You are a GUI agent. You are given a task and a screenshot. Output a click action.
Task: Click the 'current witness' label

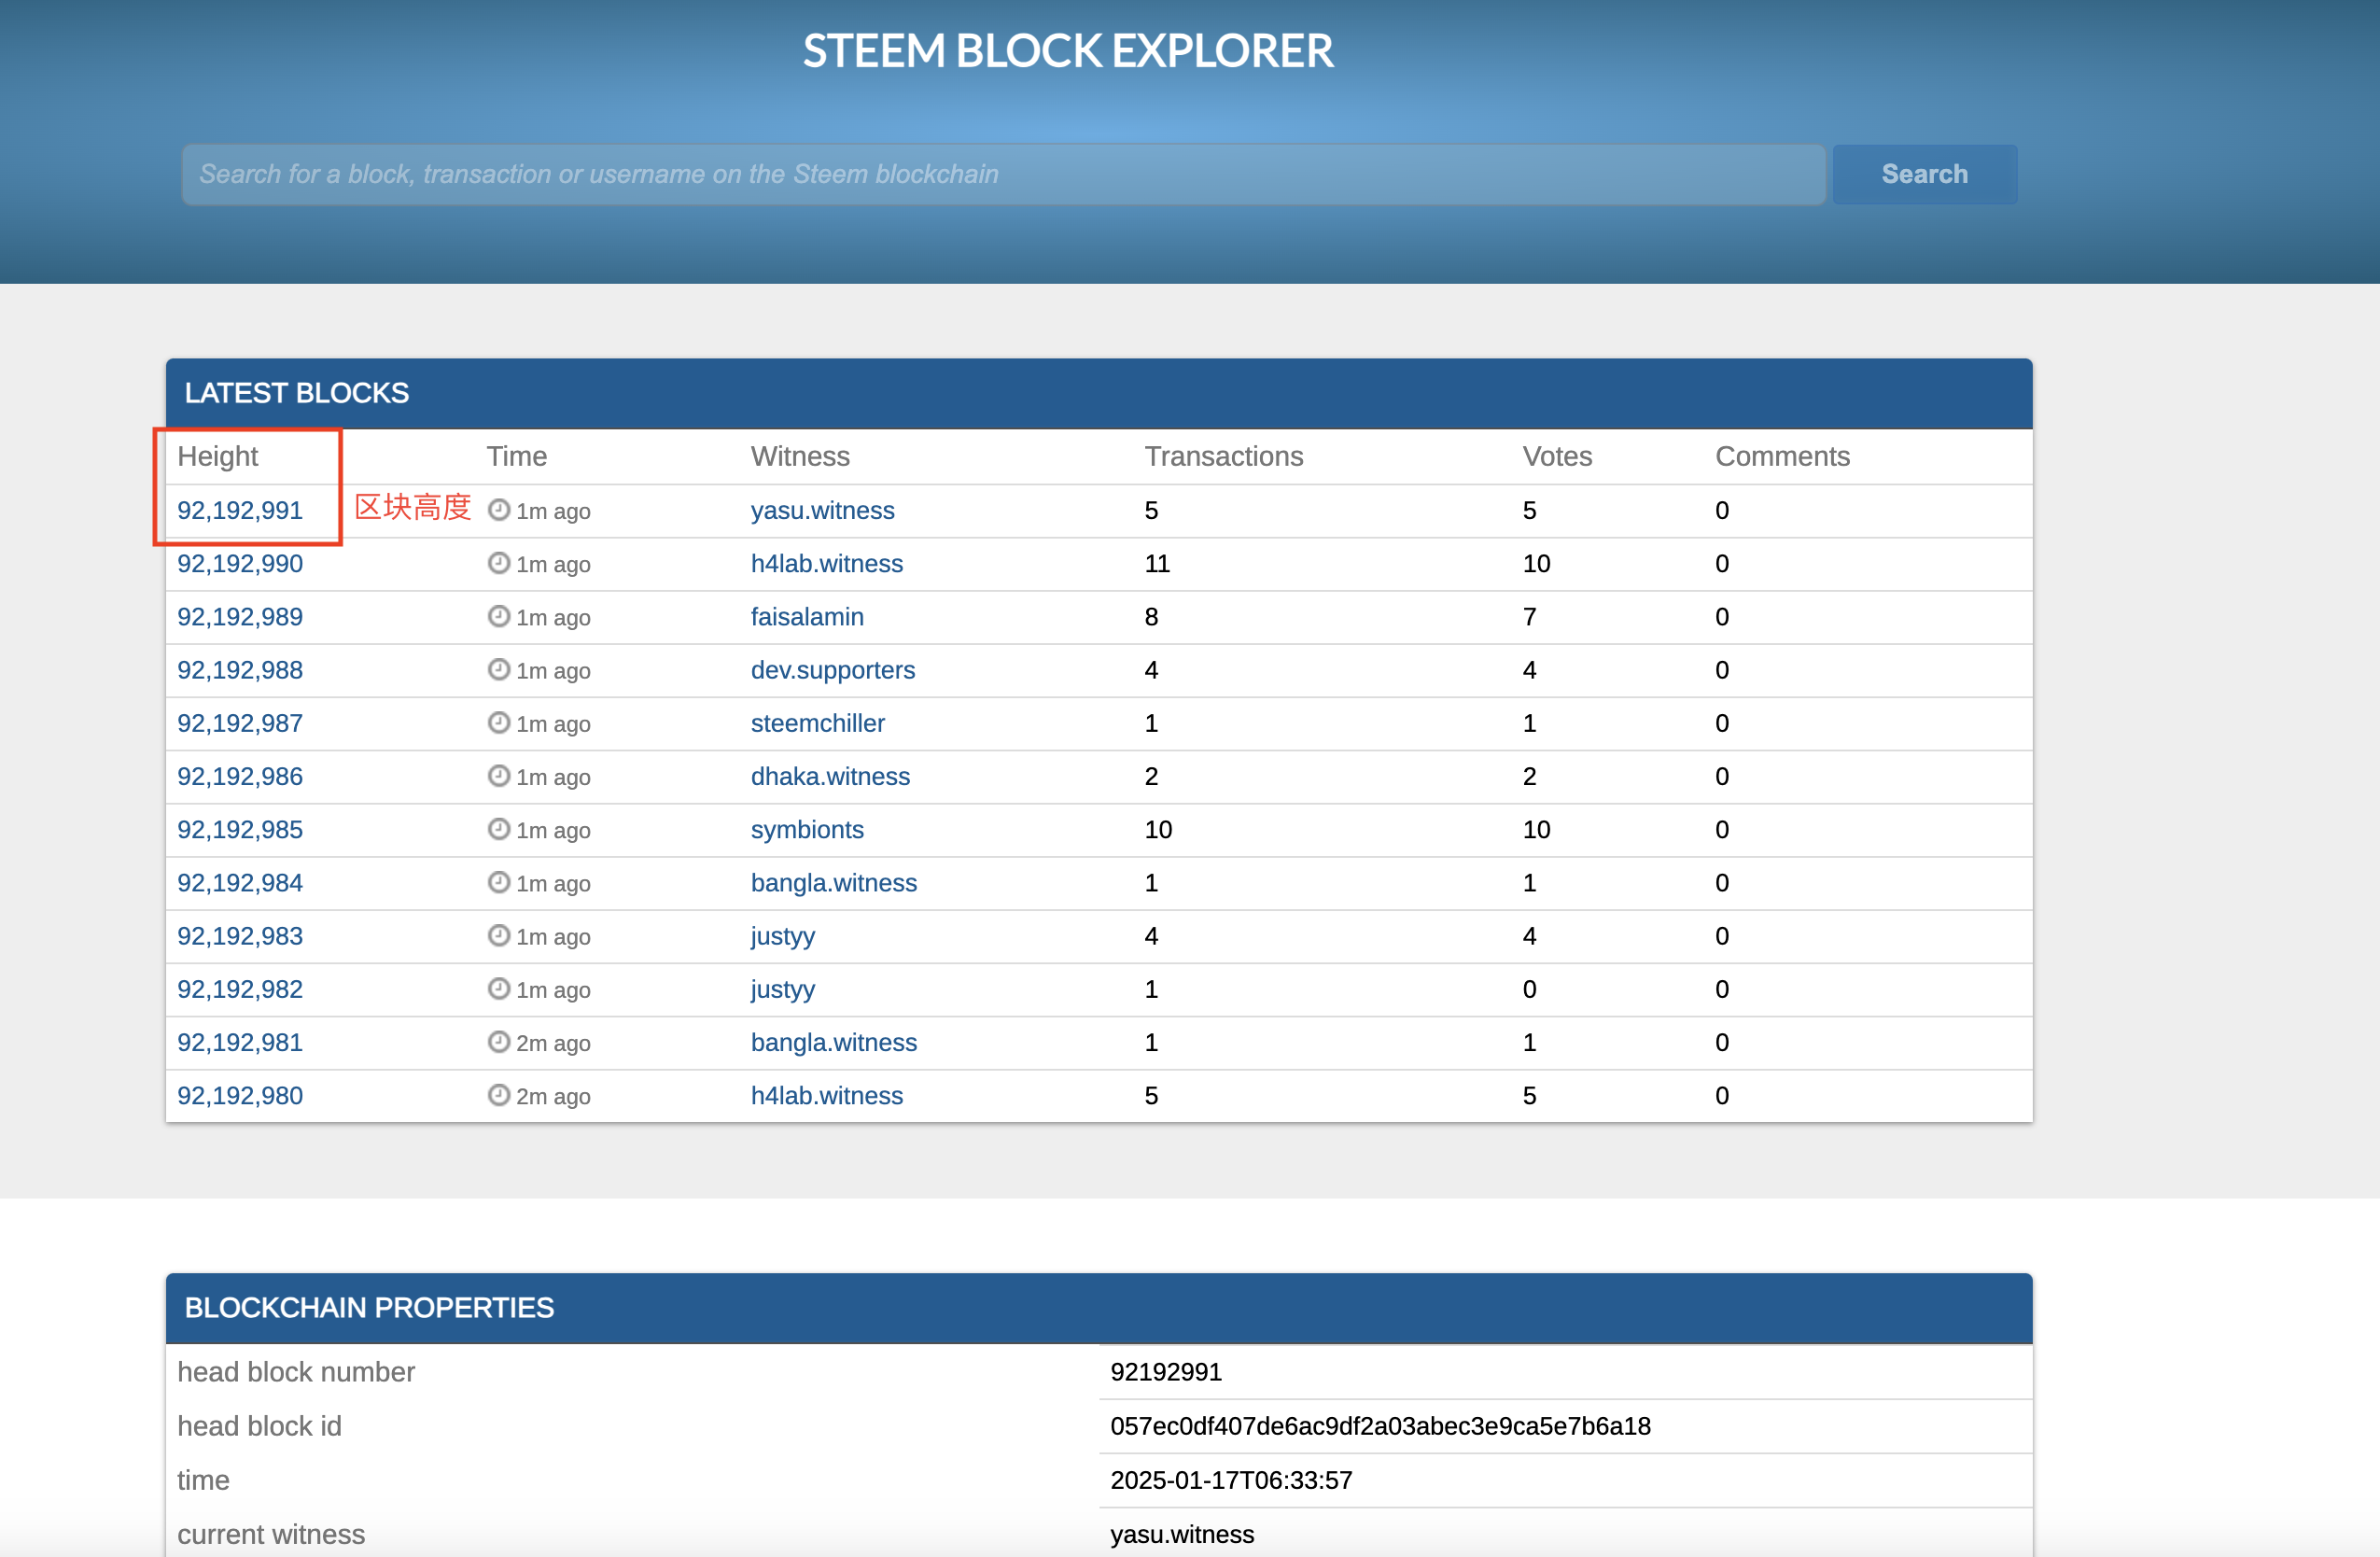click(x=271, y=1533)
